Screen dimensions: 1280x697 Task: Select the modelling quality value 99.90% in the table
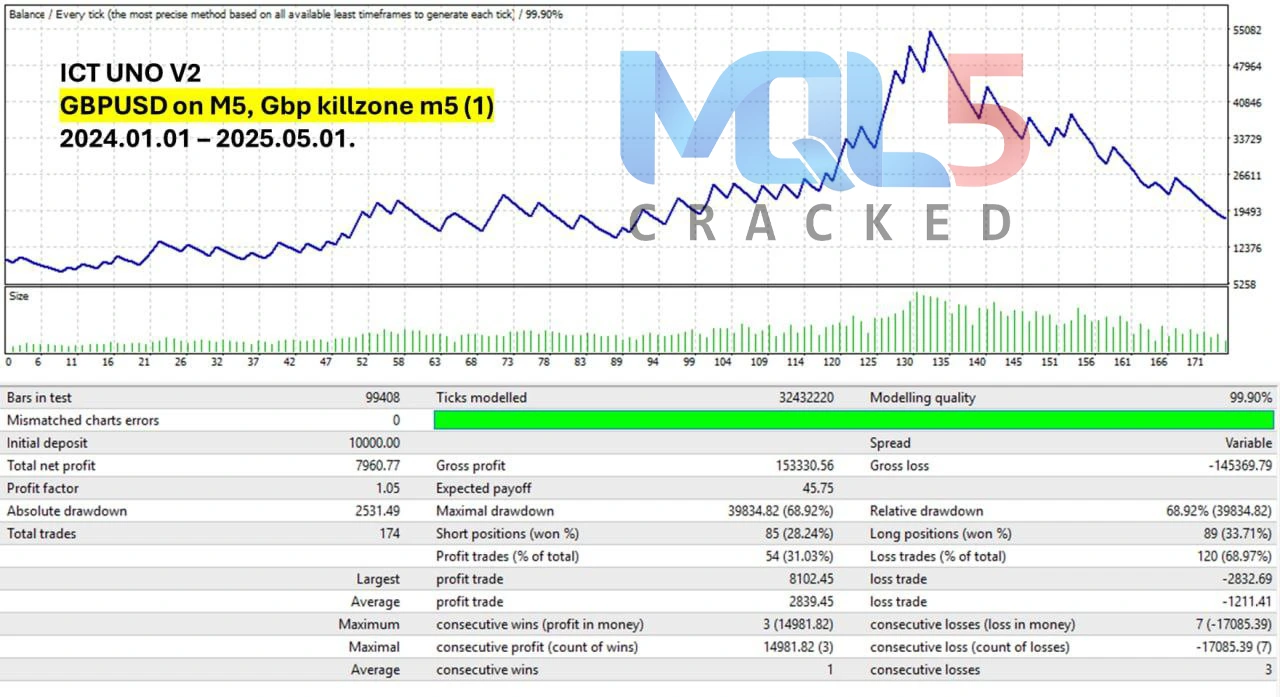pos(1251,398)
